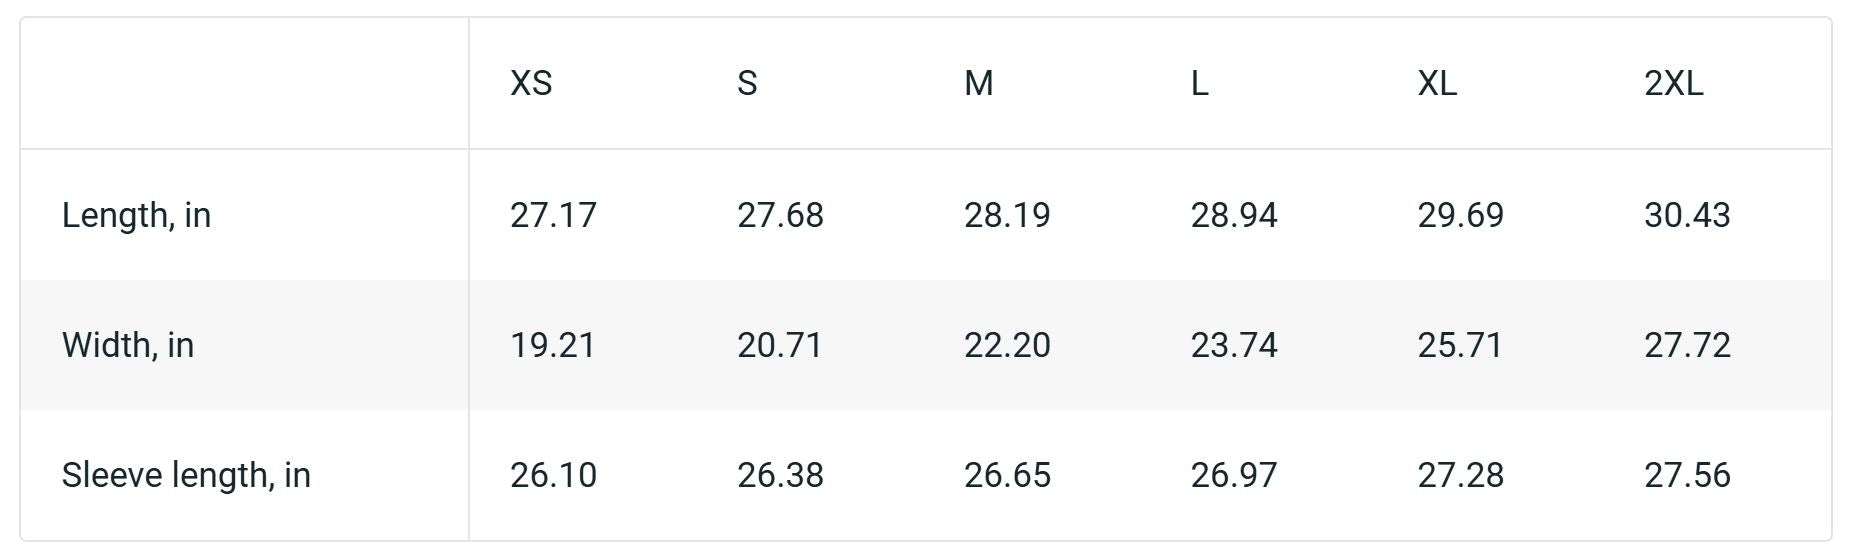Image resolution: width=1849 pixels, height=555 pixels.
Task: Click the "Sleeve length, in" row label
Action: click(186, 475)
